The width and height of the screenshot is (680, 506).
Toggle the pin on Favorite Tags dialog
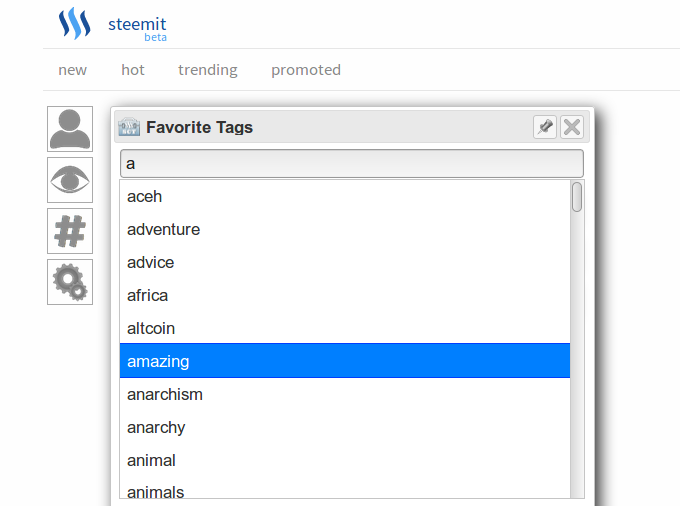point(545,127)
